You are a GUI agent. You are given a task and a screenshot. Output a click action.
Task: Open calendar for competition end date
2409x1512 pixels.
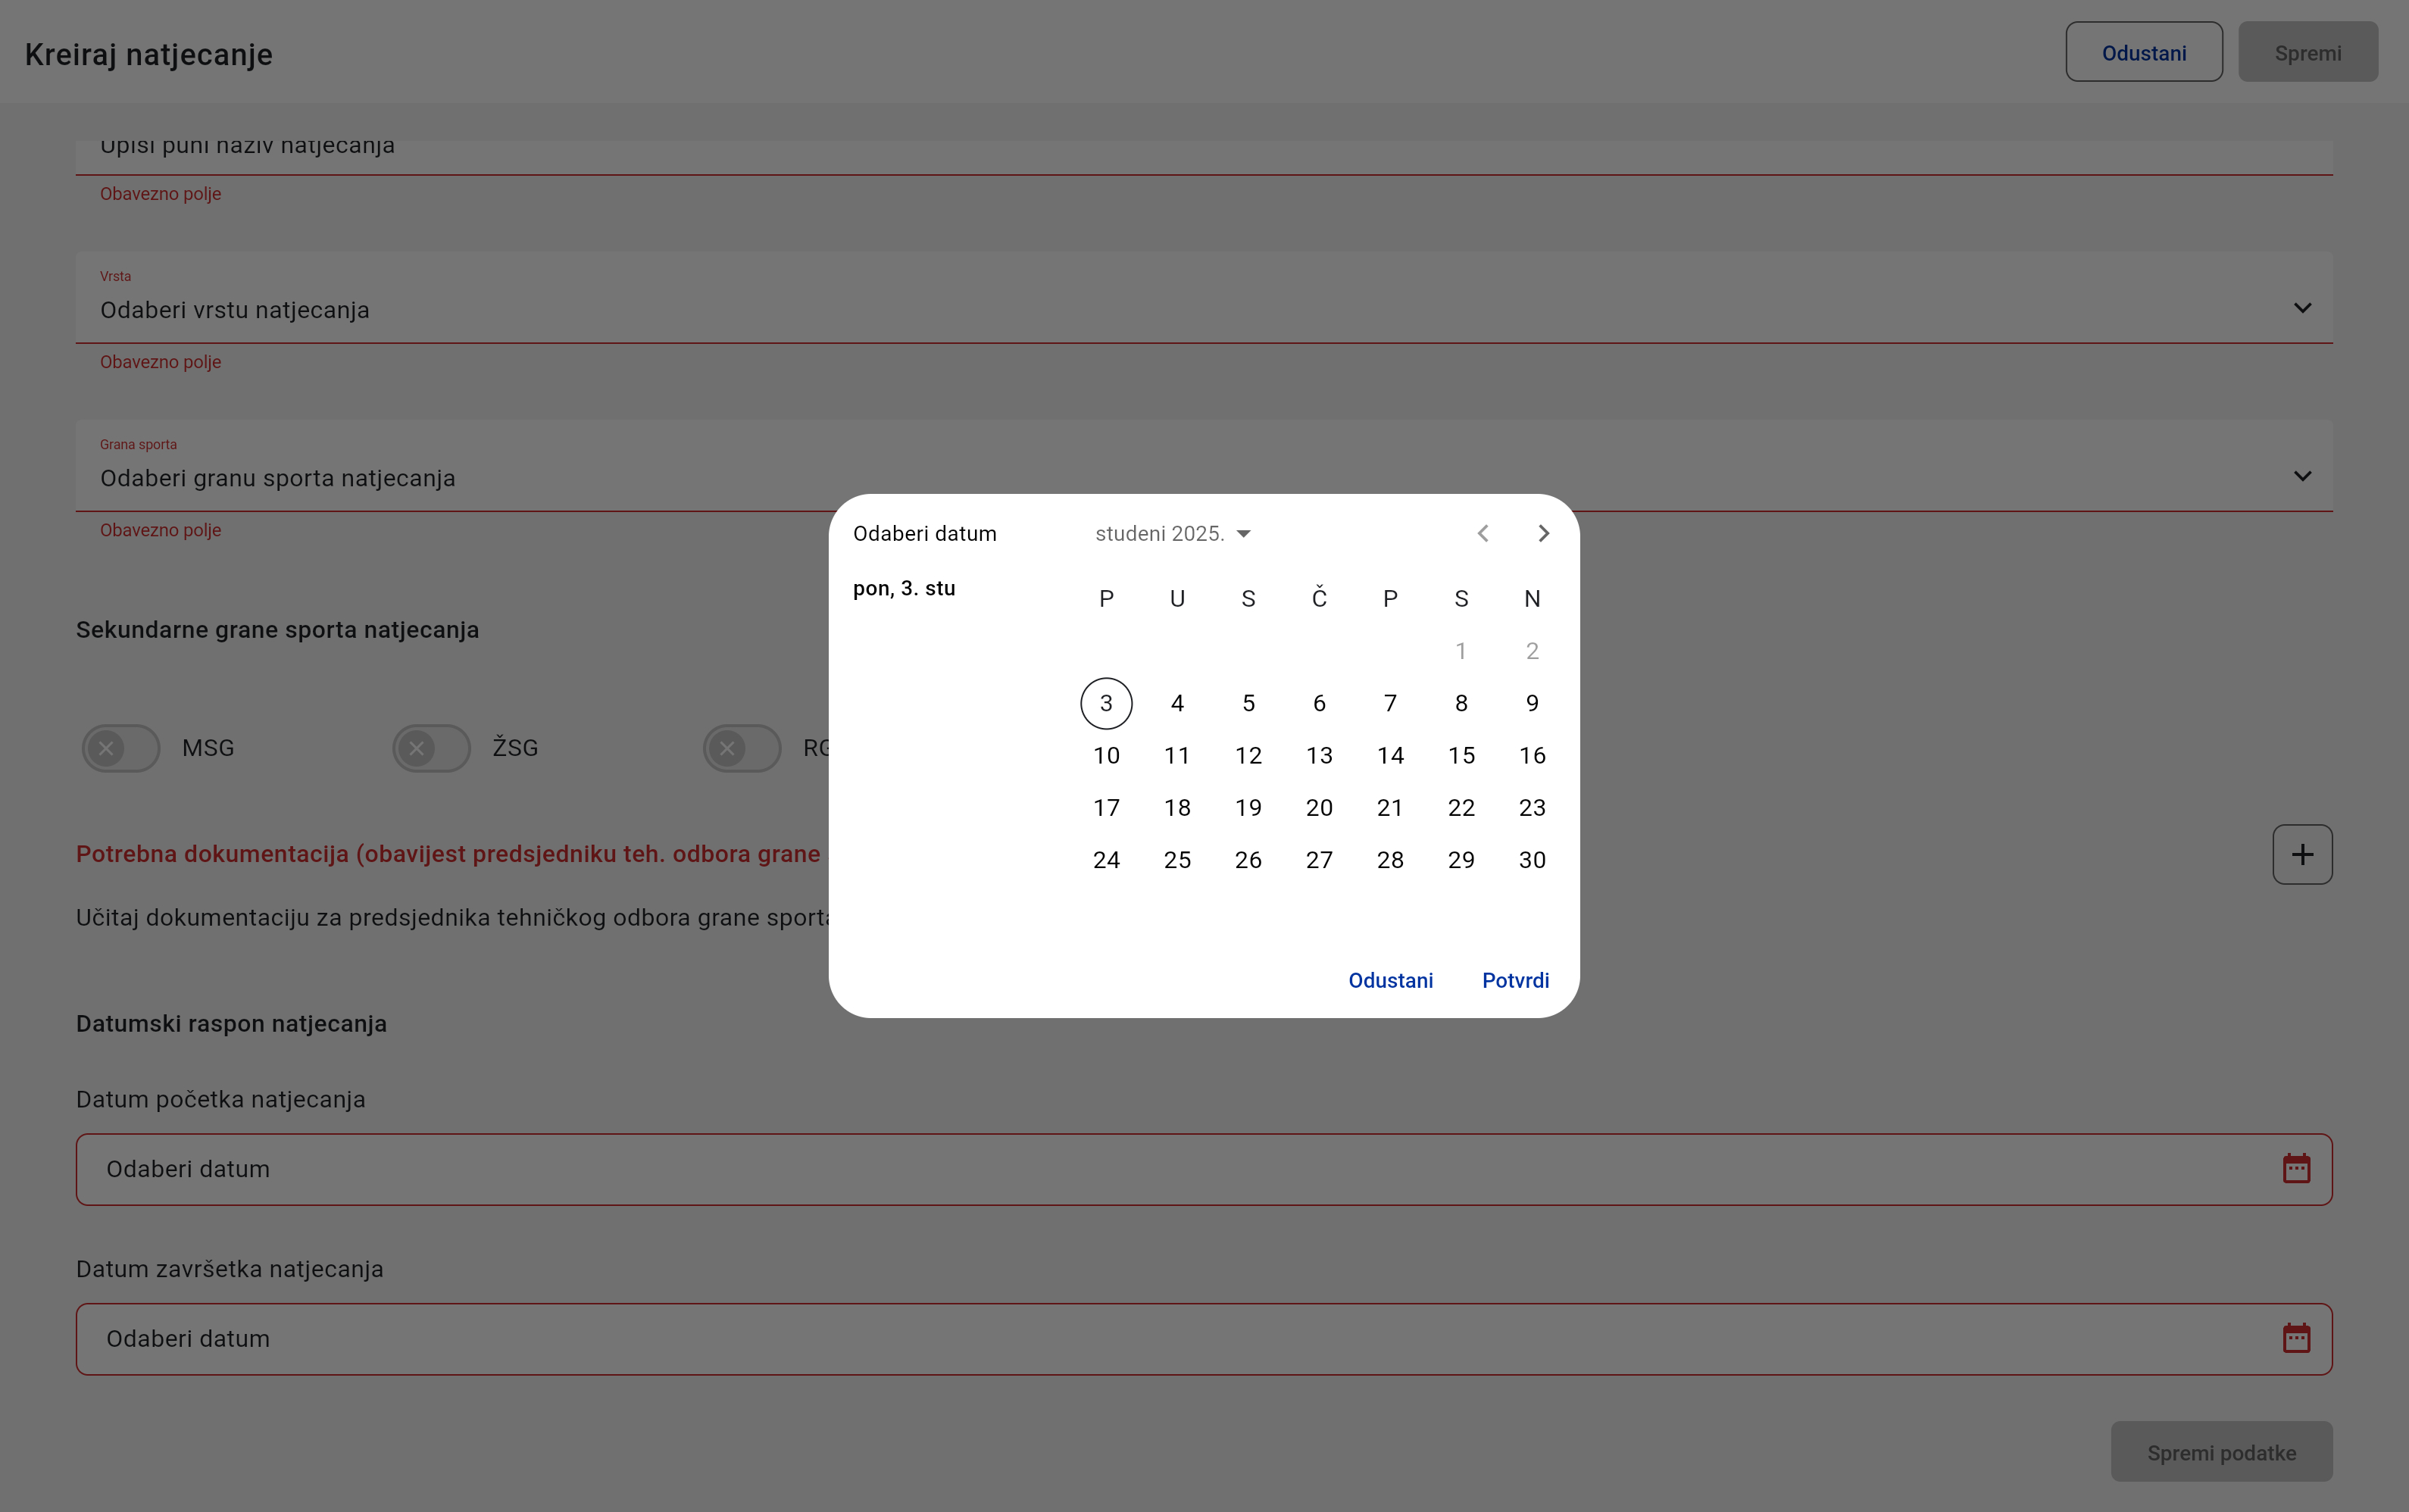click(2296, 1338)
